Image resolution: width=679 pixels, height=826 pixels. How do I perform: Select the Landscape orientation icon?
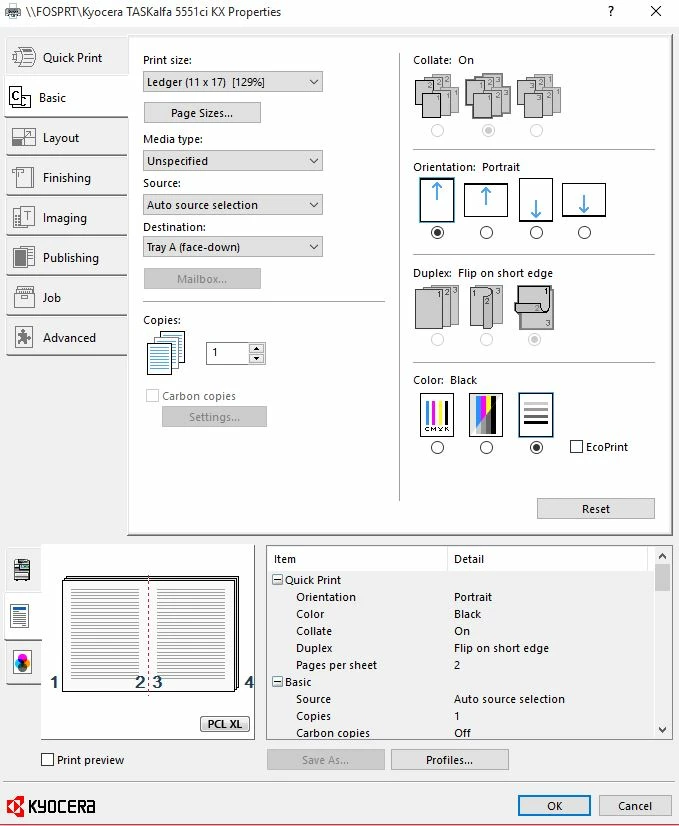coord(486,200)
